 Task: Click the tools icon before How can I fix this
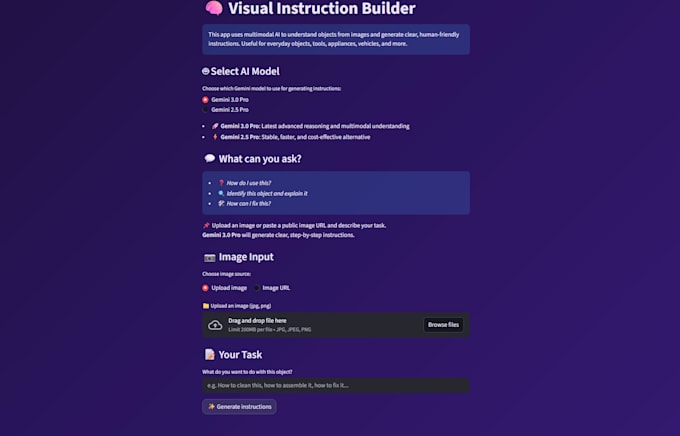221,203
